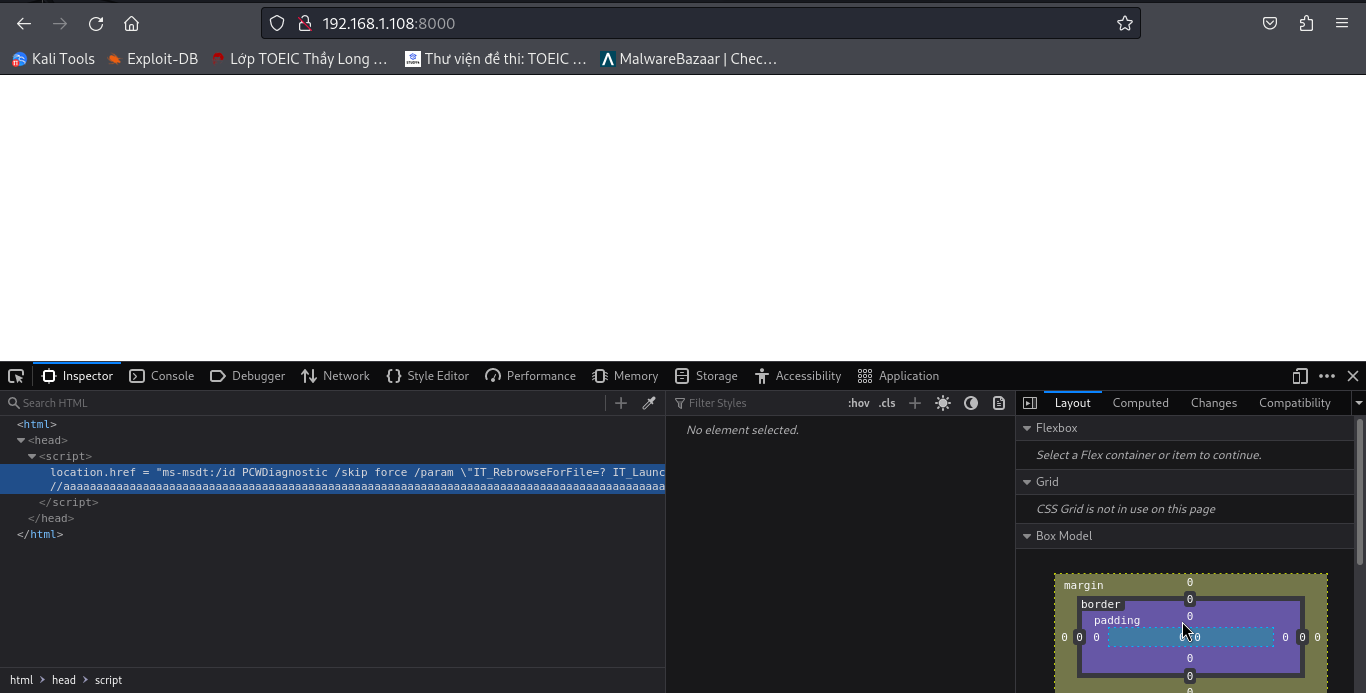Toggle print media simulation icon
Screen dimensions: 1366x693
coord(999,403)
